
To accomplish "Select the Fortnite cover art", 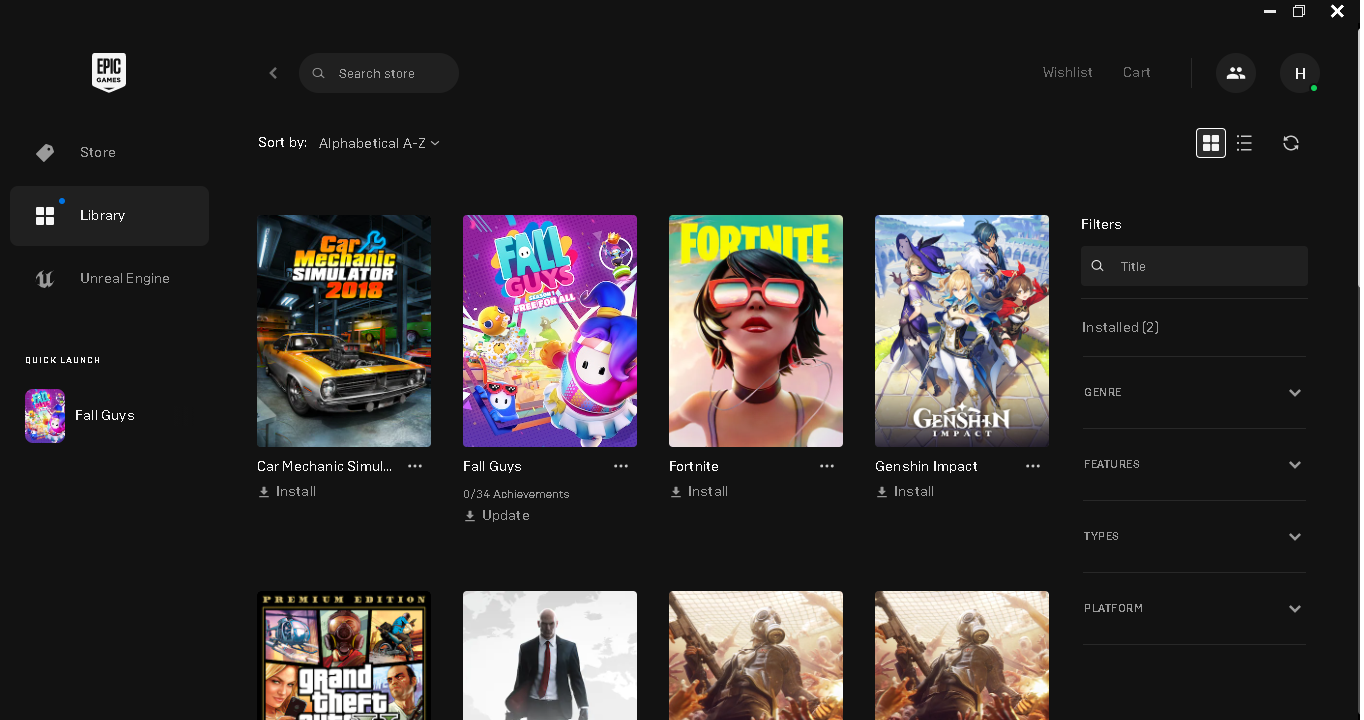I will coord(756,331).
